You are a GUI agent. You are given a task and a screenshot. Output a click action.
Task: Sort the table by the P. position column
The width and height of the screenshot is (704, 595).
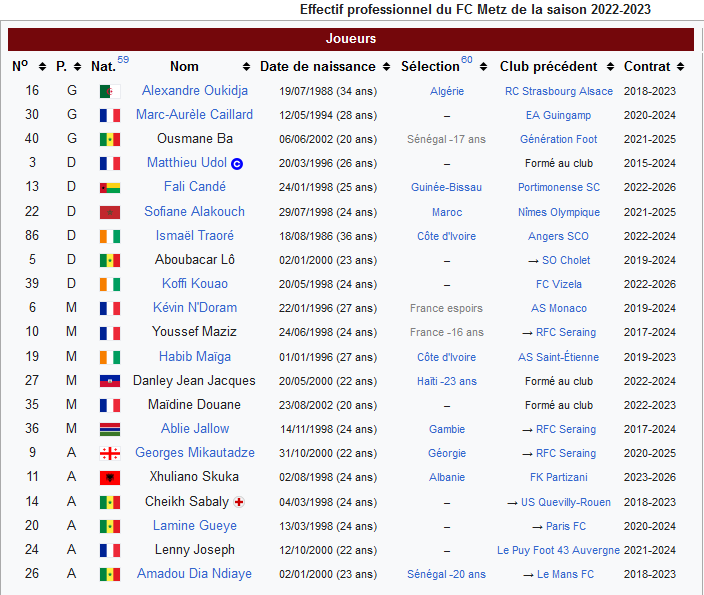78,67
